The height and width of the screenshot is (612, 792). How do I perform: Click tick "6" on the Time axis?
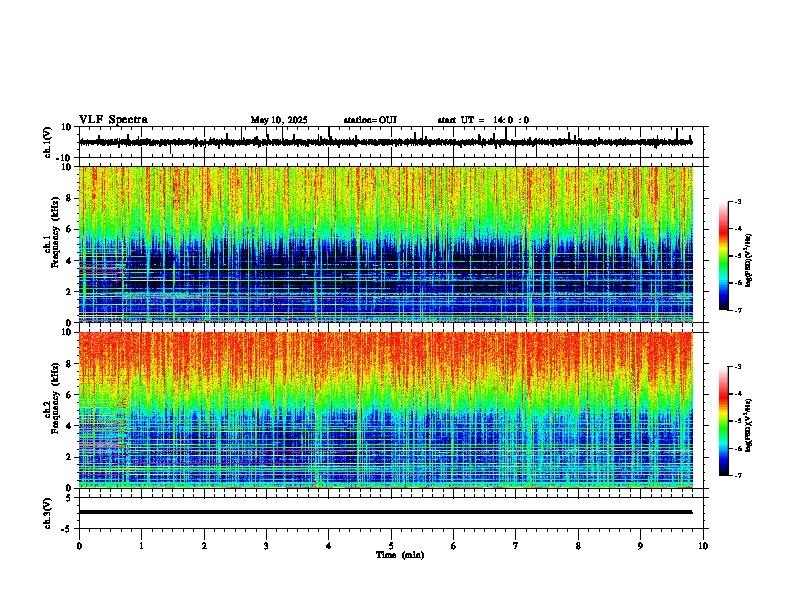[x=454, y=546]
